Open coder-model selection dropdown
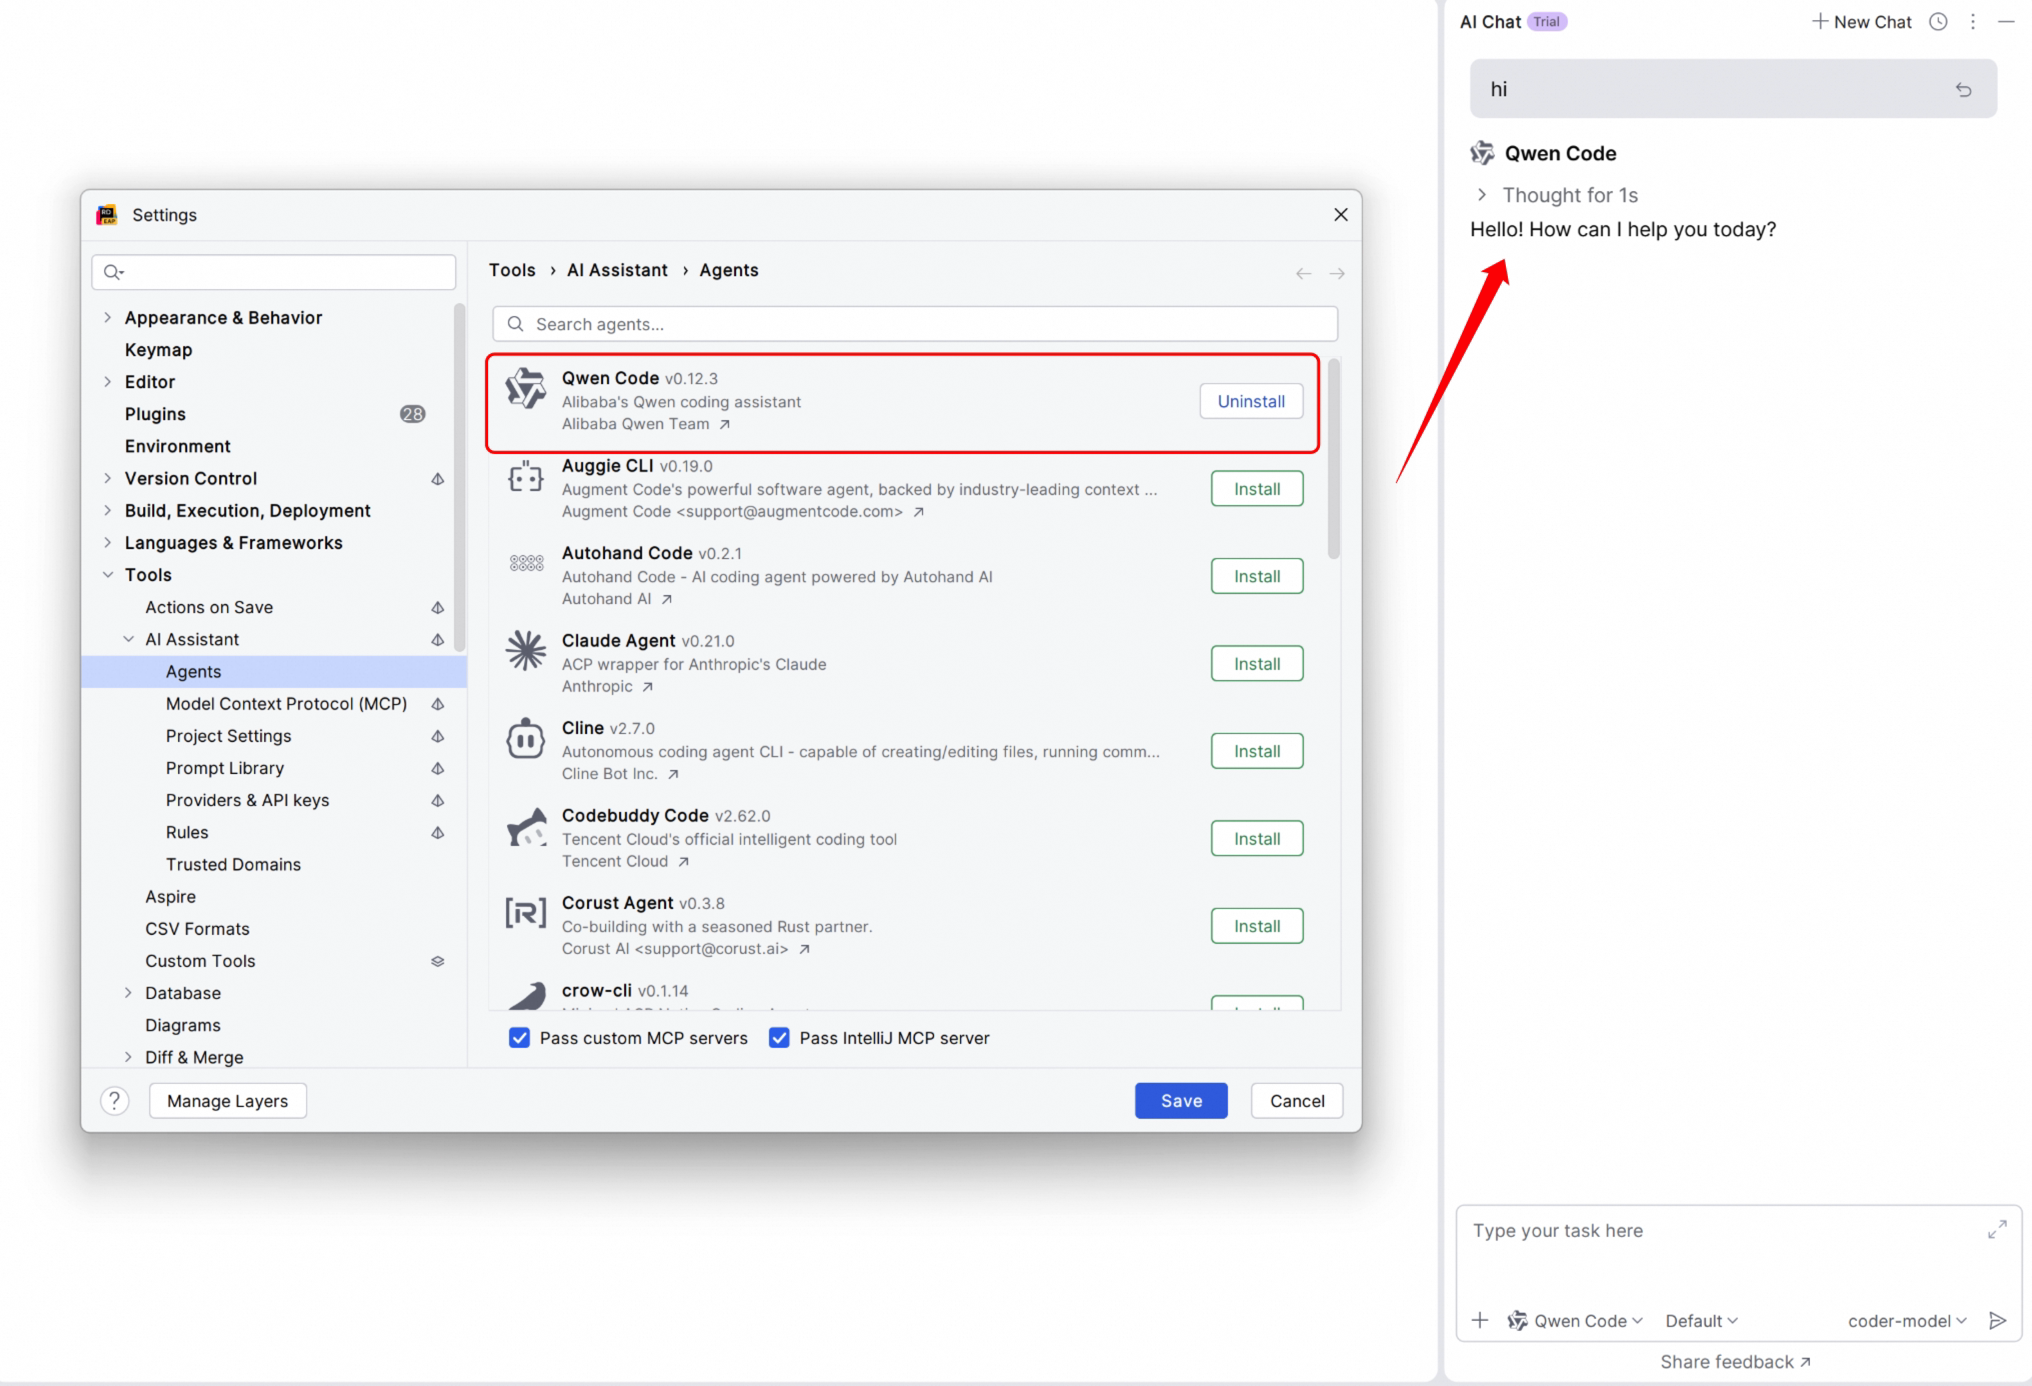 pyautogui.click(x=1906, y=1321)
